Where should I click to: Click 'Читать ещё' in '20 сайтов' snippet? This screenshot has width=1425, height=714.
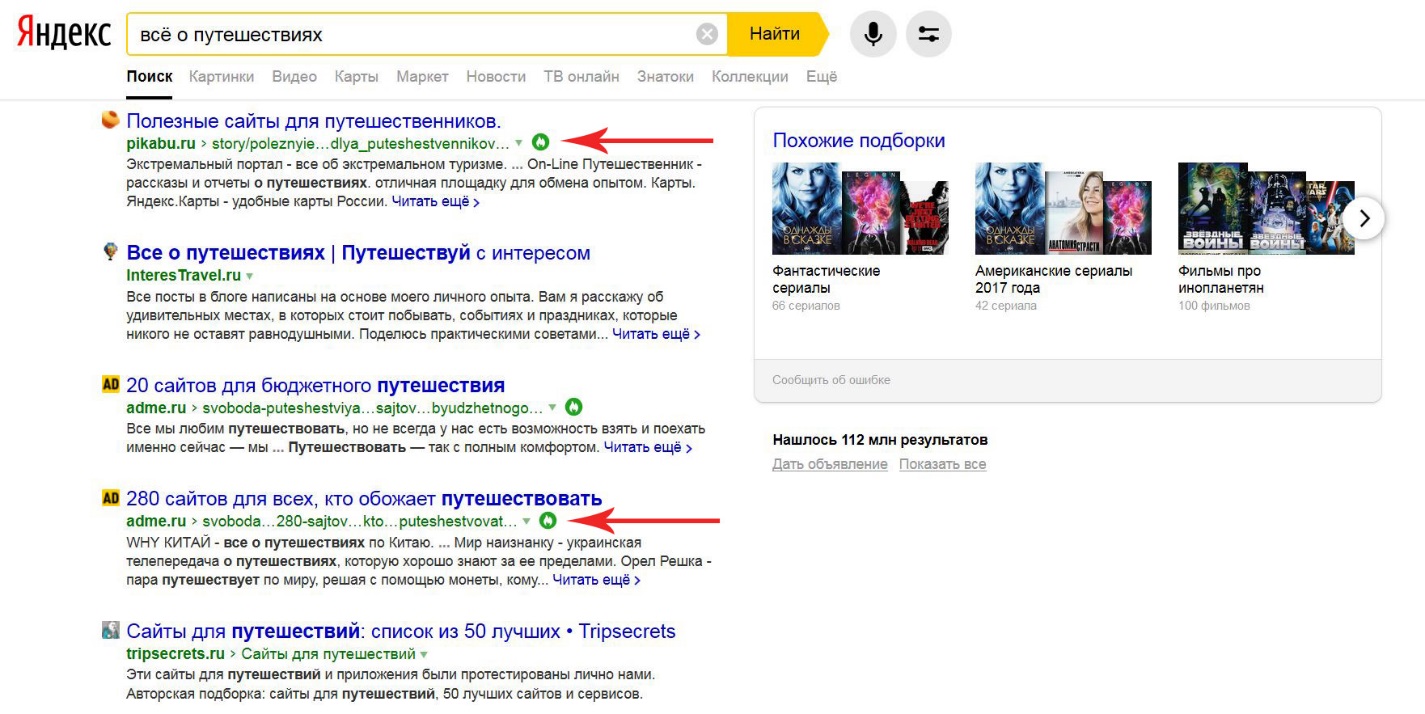point(648,447)
